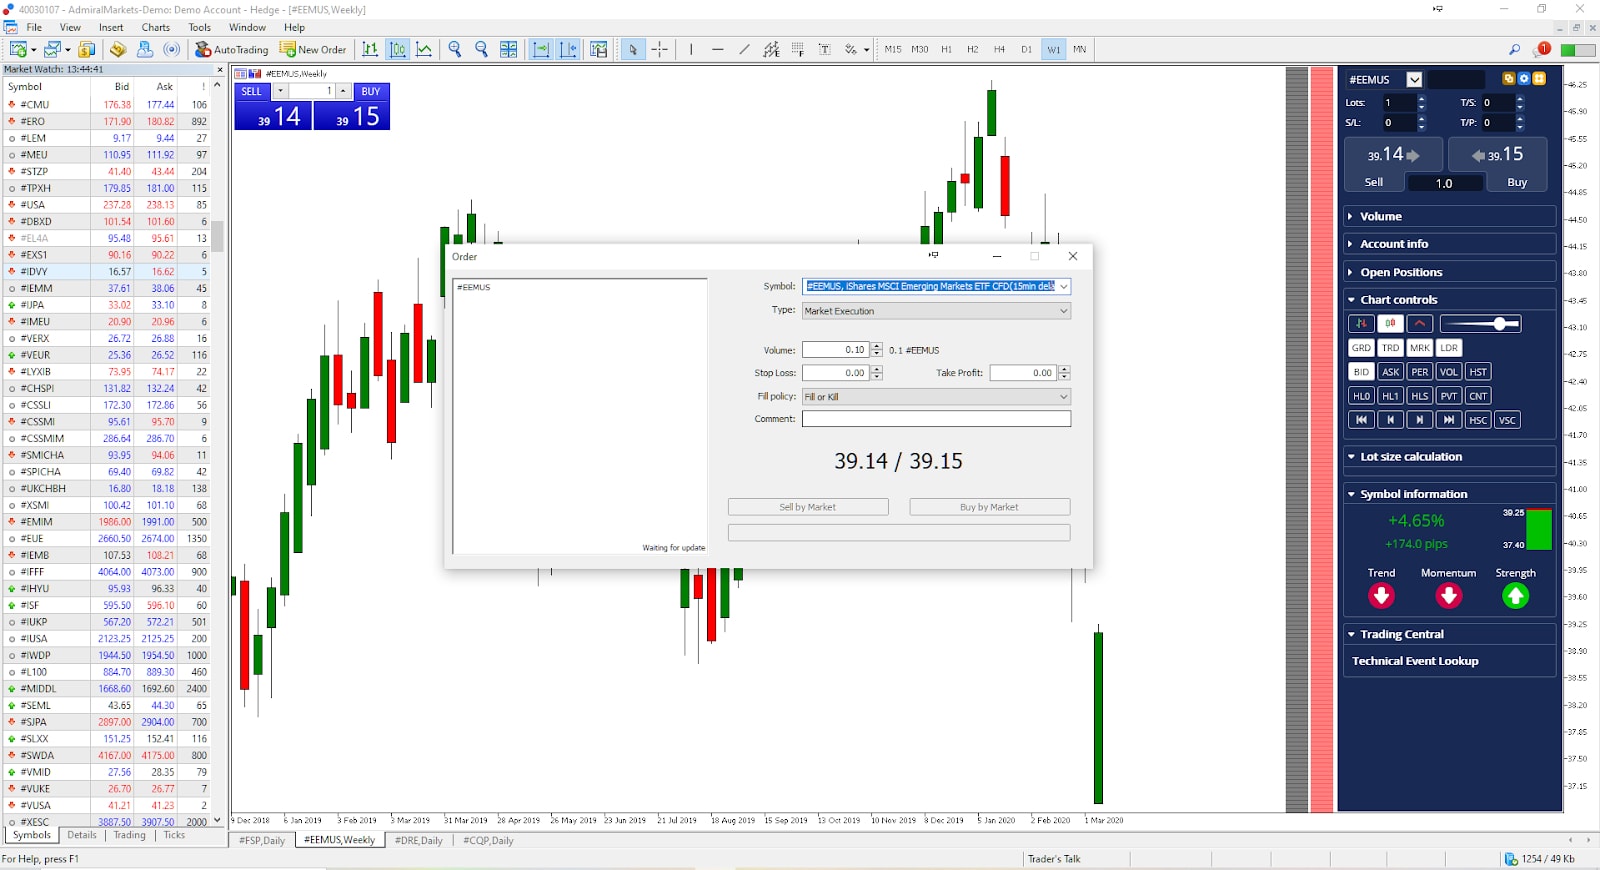Open the Symbol dropdown in Order dialog
Screen dimensions: 1600x870
click(1064, 286)
